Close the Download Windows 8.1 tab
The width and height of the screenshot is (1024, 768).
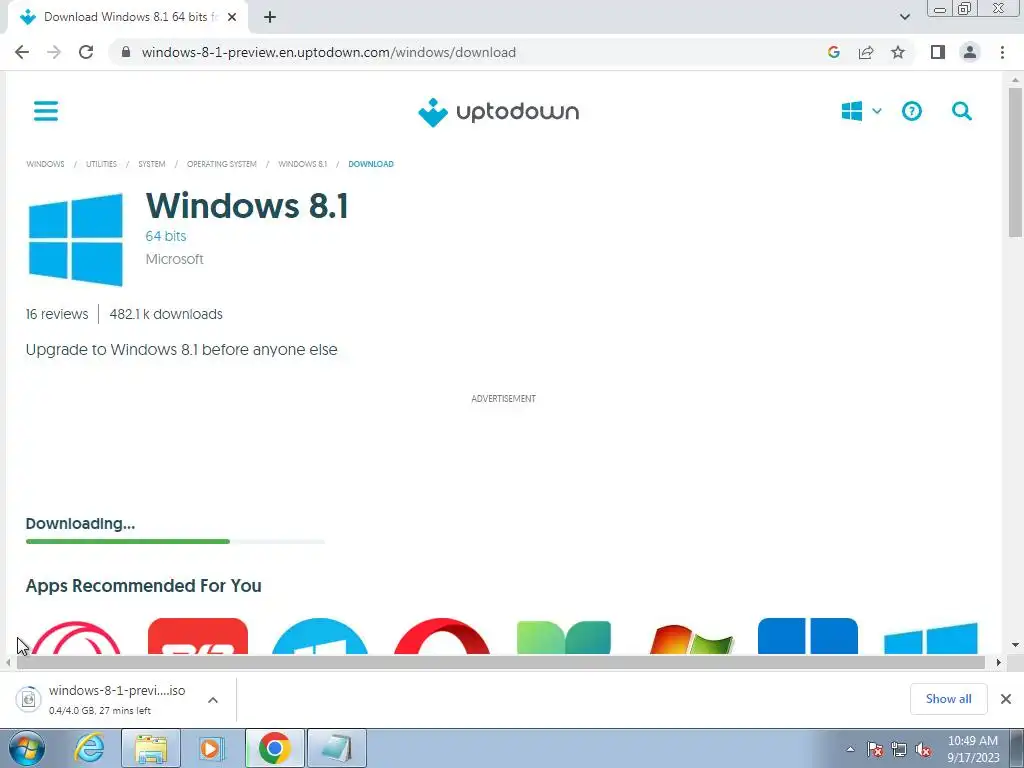[232, 17]
